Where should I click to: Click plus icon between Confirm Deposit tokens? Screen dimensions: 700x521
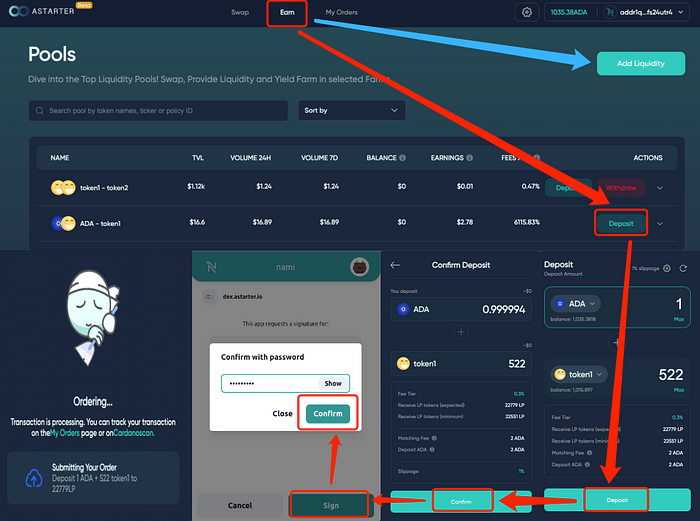point(461,332)
